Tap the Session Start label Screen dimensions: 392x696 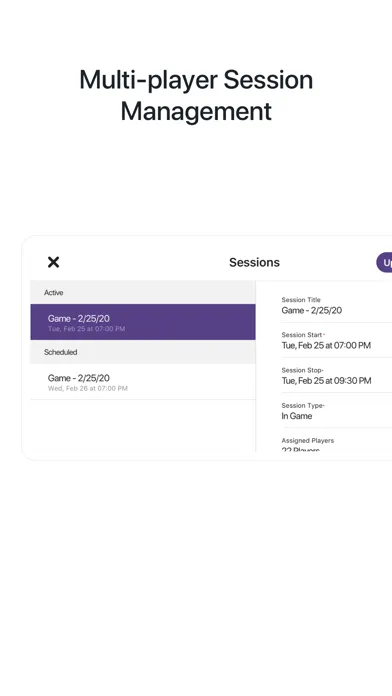(302, 335)
